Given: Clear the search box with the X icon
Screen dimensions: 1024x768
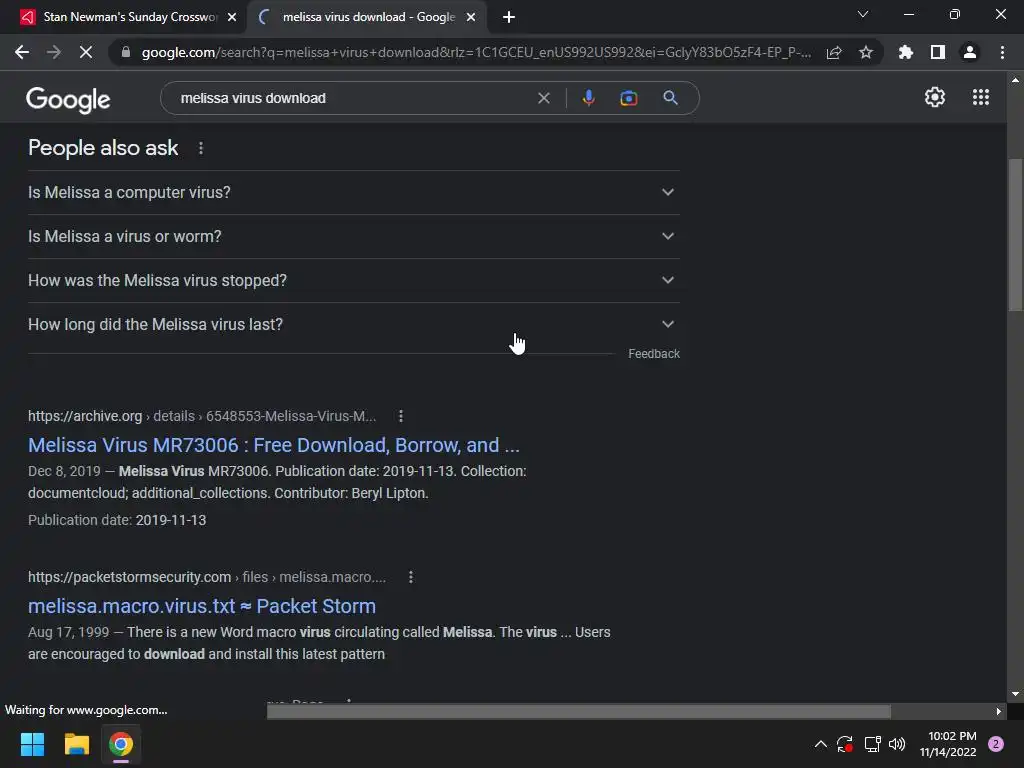Looking at the screenshot, I should pos(543,98).
